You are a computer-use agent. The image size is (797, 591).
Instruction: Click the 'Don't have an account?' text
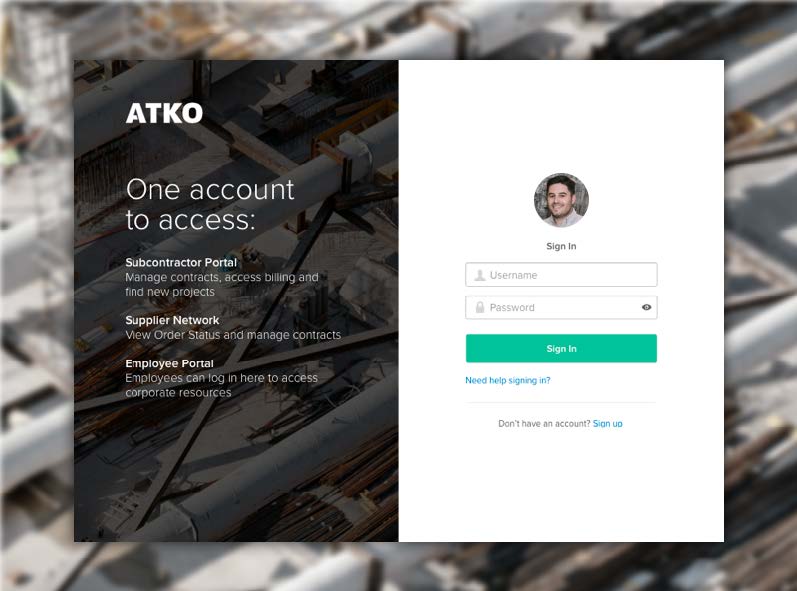pos(544,423)
